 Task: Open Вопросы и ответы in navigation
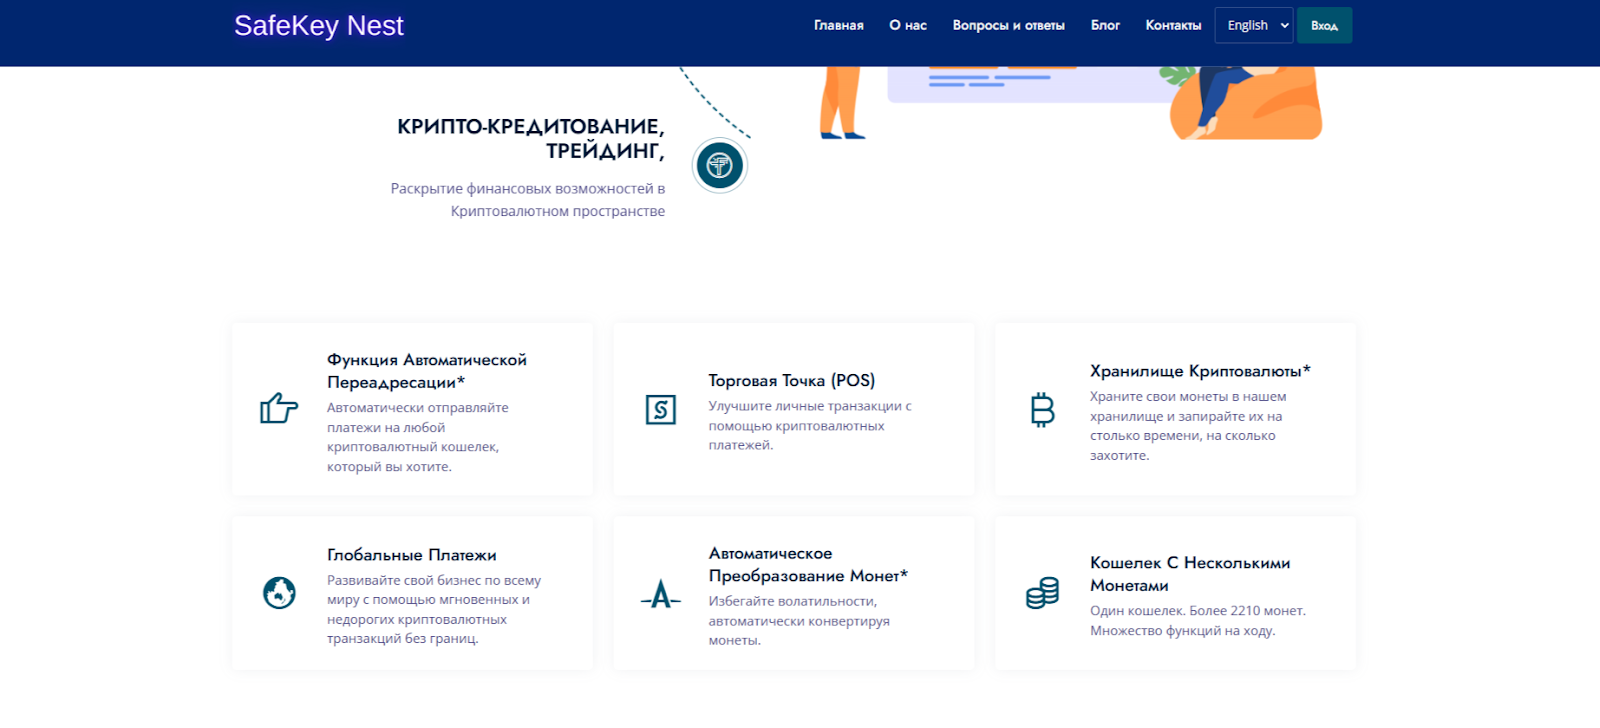[1008, 25]
